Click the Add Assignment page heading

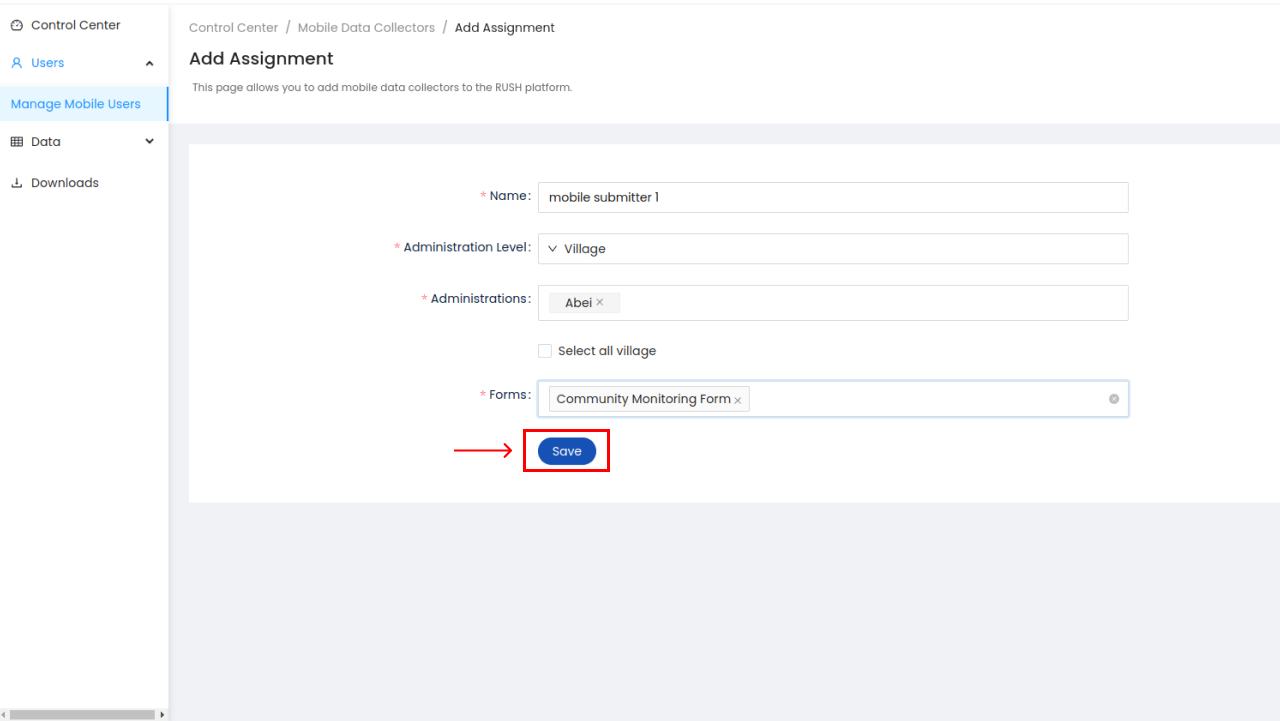click(x=261, y=59)
